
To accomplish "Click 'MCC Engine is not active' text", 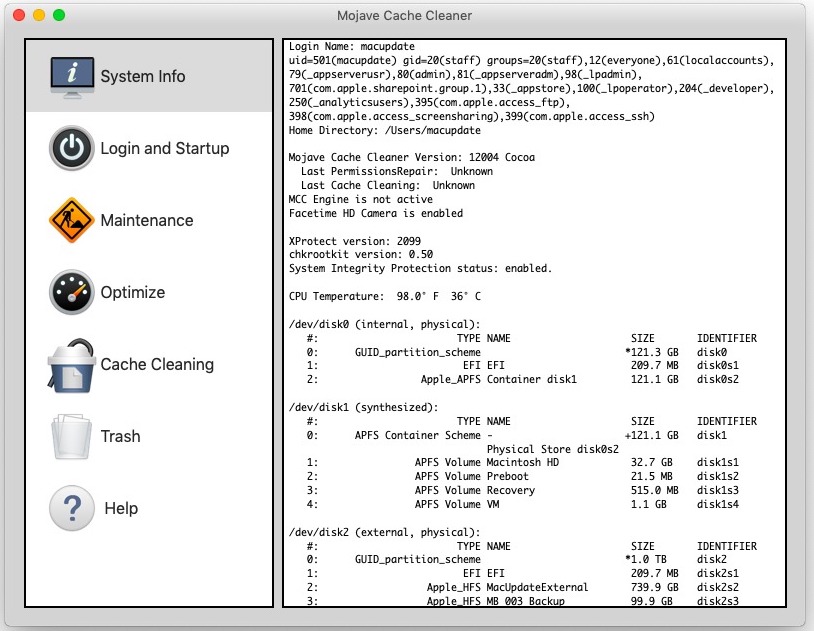I will click(x=360, y=199).
